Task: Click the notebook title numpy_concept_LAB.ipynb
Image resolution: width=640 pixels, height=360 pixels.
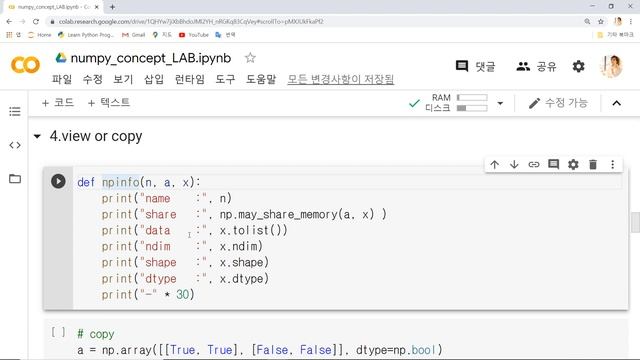Action: (x=151, y=58)
